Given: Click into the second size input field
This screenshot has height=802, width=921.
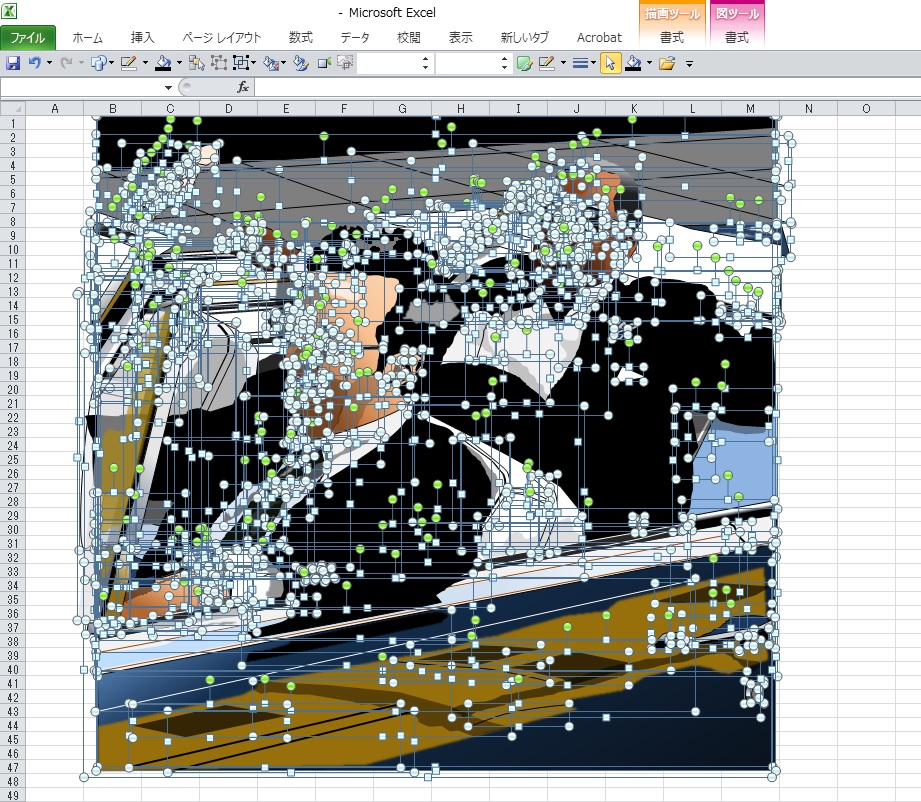Looking at the screenshot, I should coord(468,63).
